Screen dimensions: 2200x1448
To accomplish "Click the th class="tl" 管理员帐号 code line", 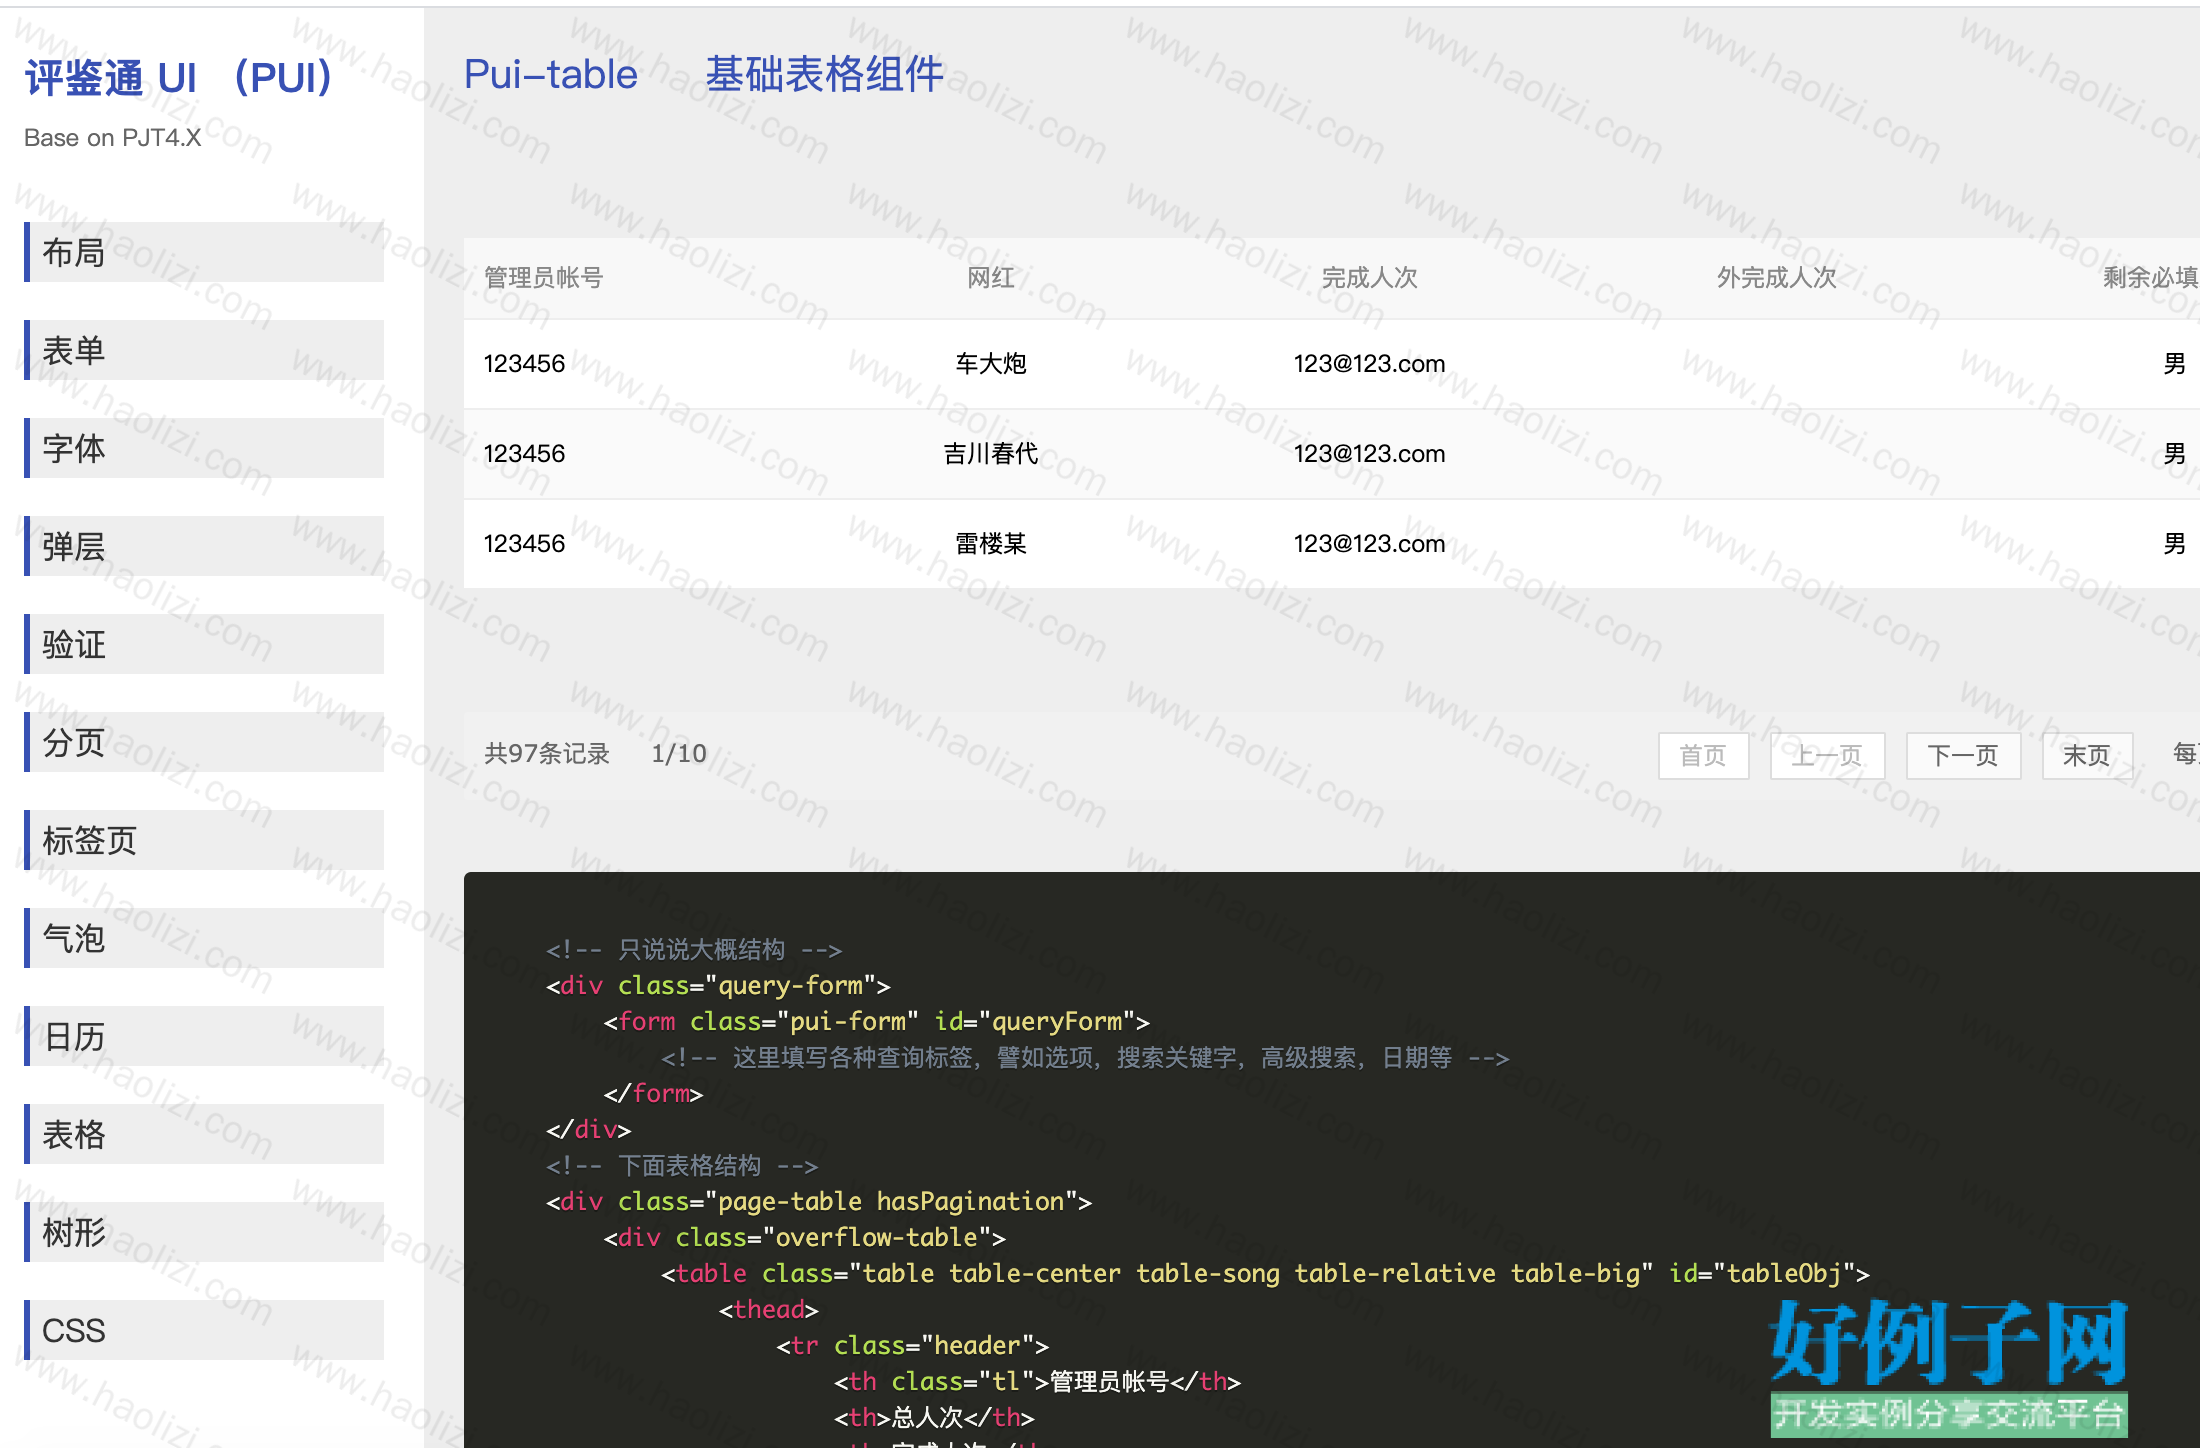I will point(1037,1381).
